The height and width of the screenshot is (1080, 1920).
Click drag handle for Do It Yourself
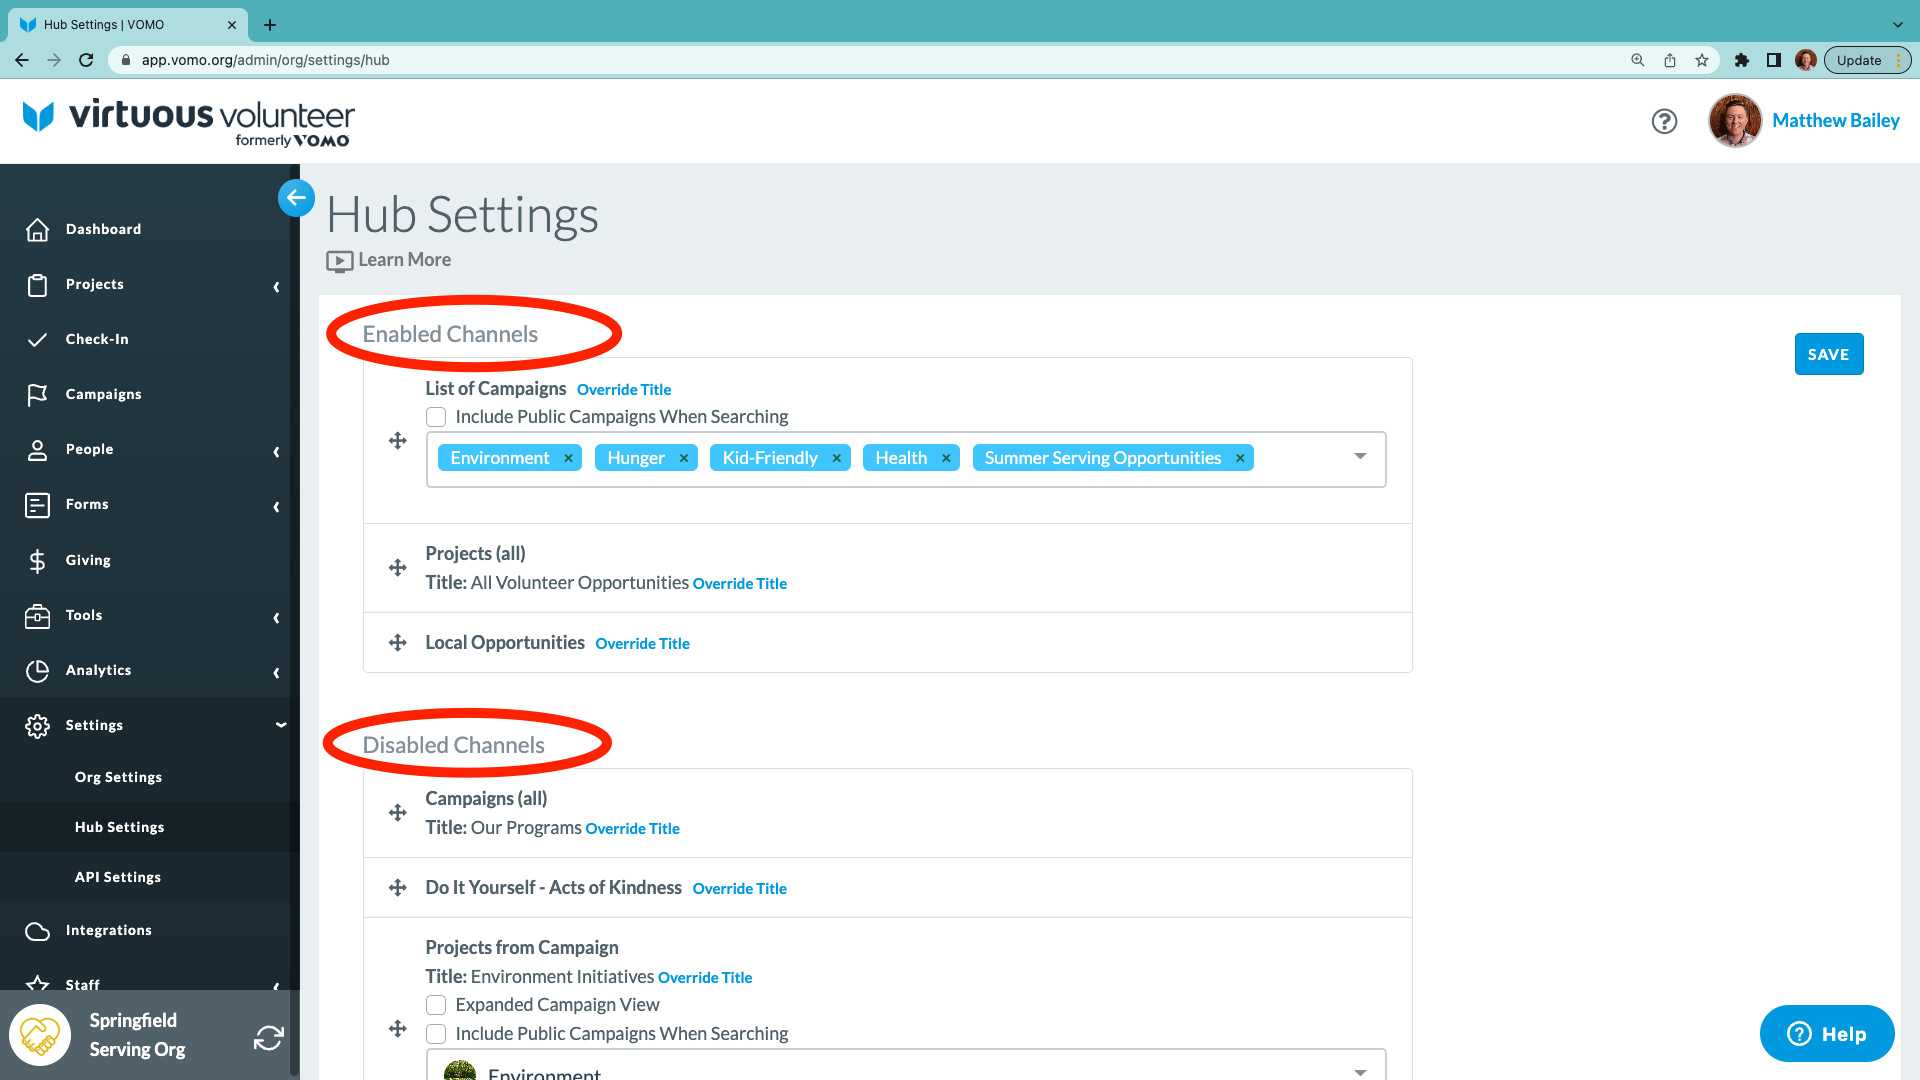click(x=398, y=888)
